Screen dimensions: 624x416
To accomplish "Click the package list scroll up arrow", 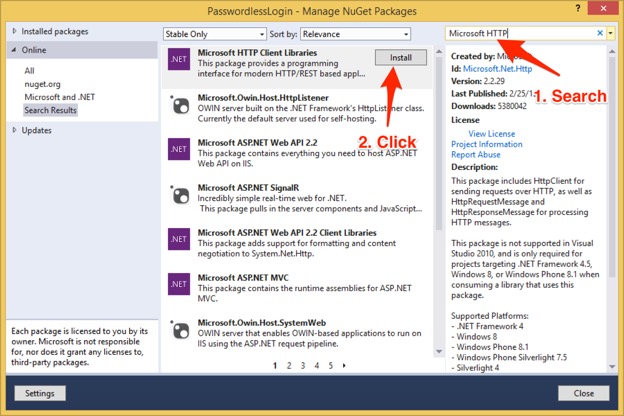I will coord(439,51).
